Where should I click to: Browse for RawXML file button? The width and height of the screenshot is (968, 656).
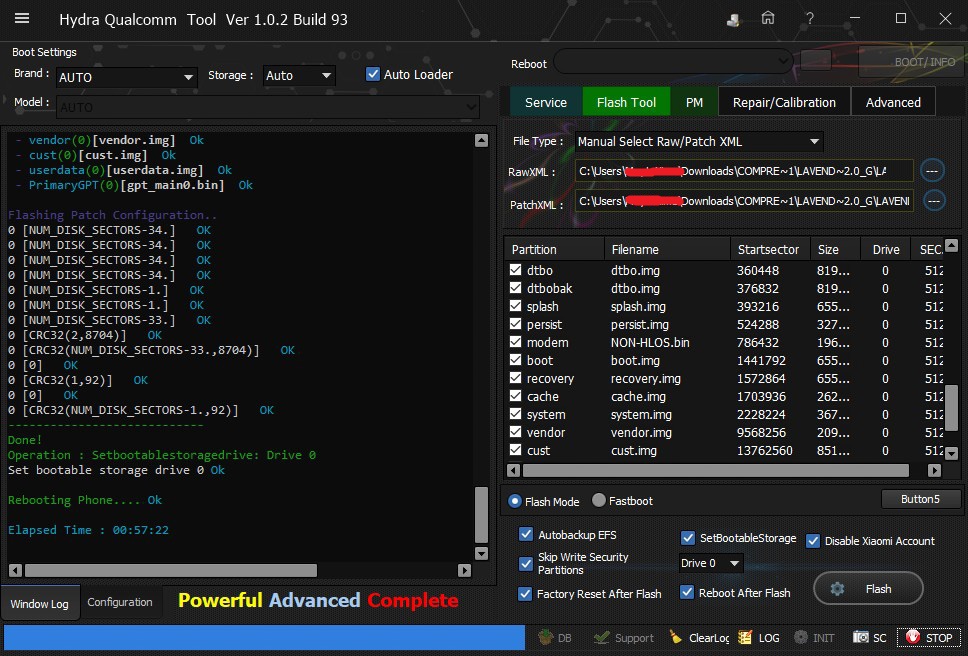click(x=932, y=171)
